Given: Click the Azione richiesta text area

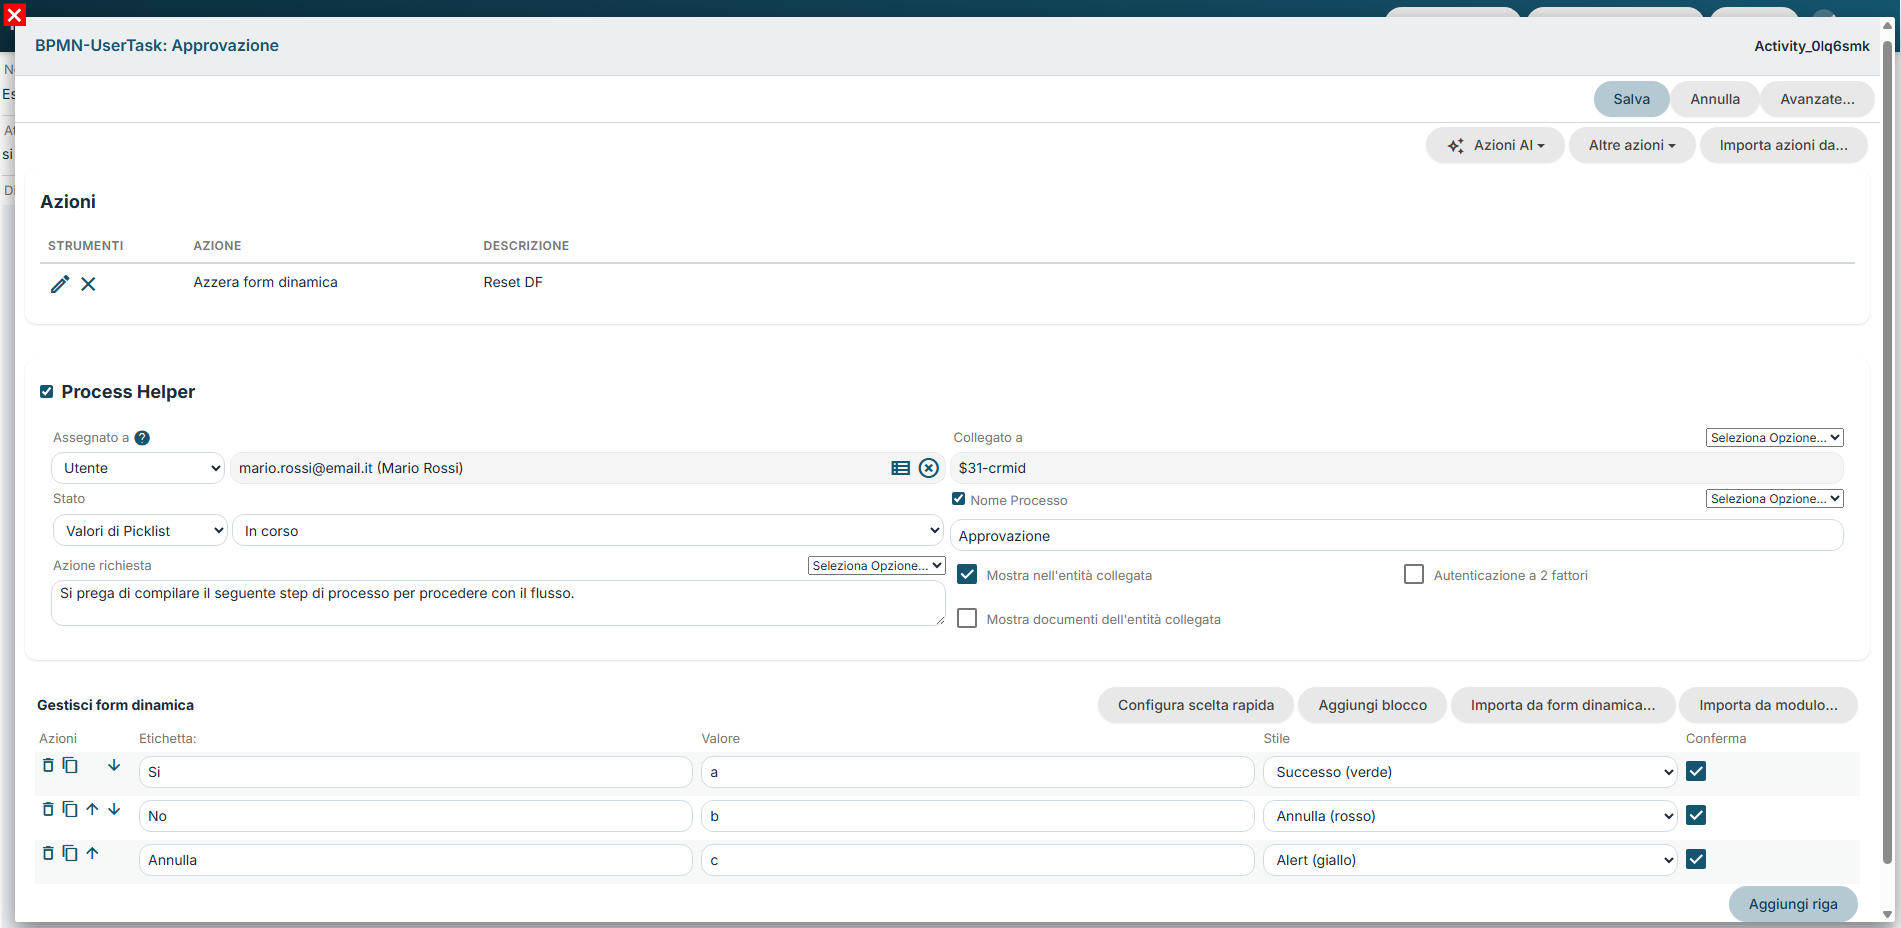Looking at the screenshot, I should (x=498, y=603).
